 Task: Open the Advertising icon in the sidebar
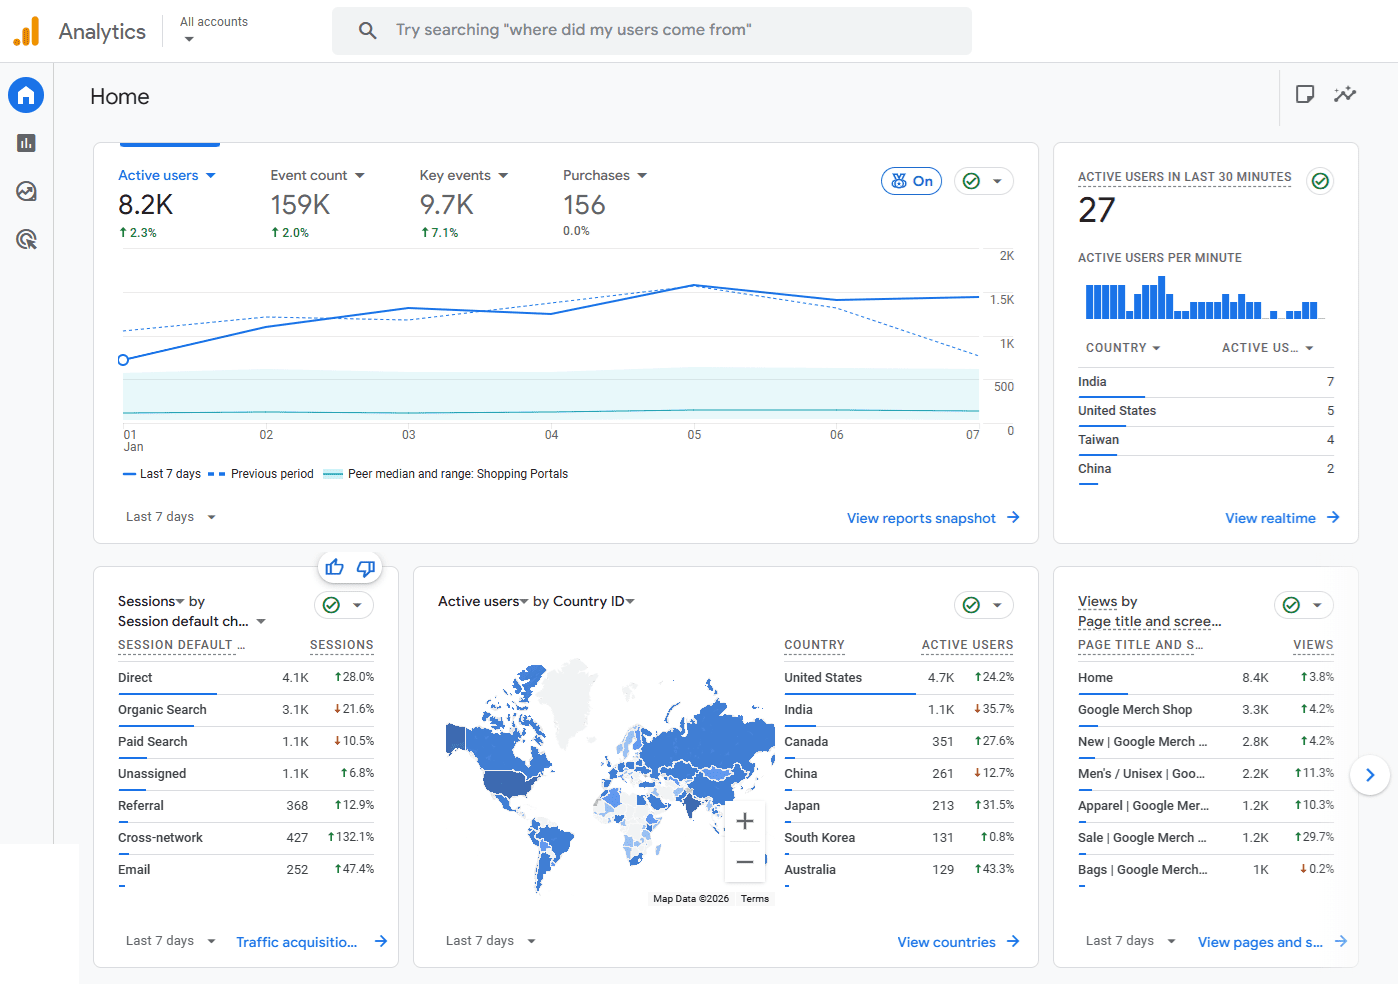pyautogui.click(x=26, y=239)
